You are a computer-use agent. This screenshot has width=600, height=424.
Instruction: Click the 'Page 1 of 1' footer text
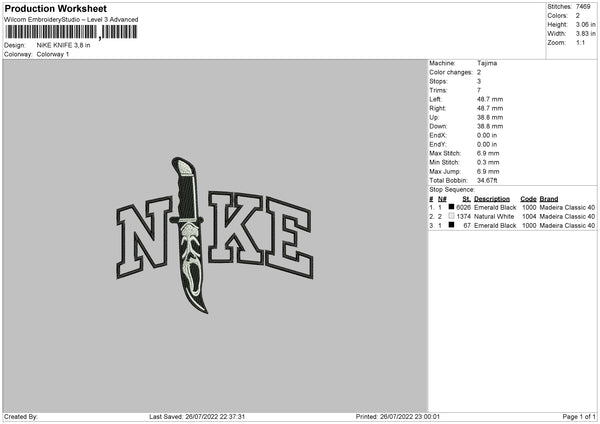[579, 416]
